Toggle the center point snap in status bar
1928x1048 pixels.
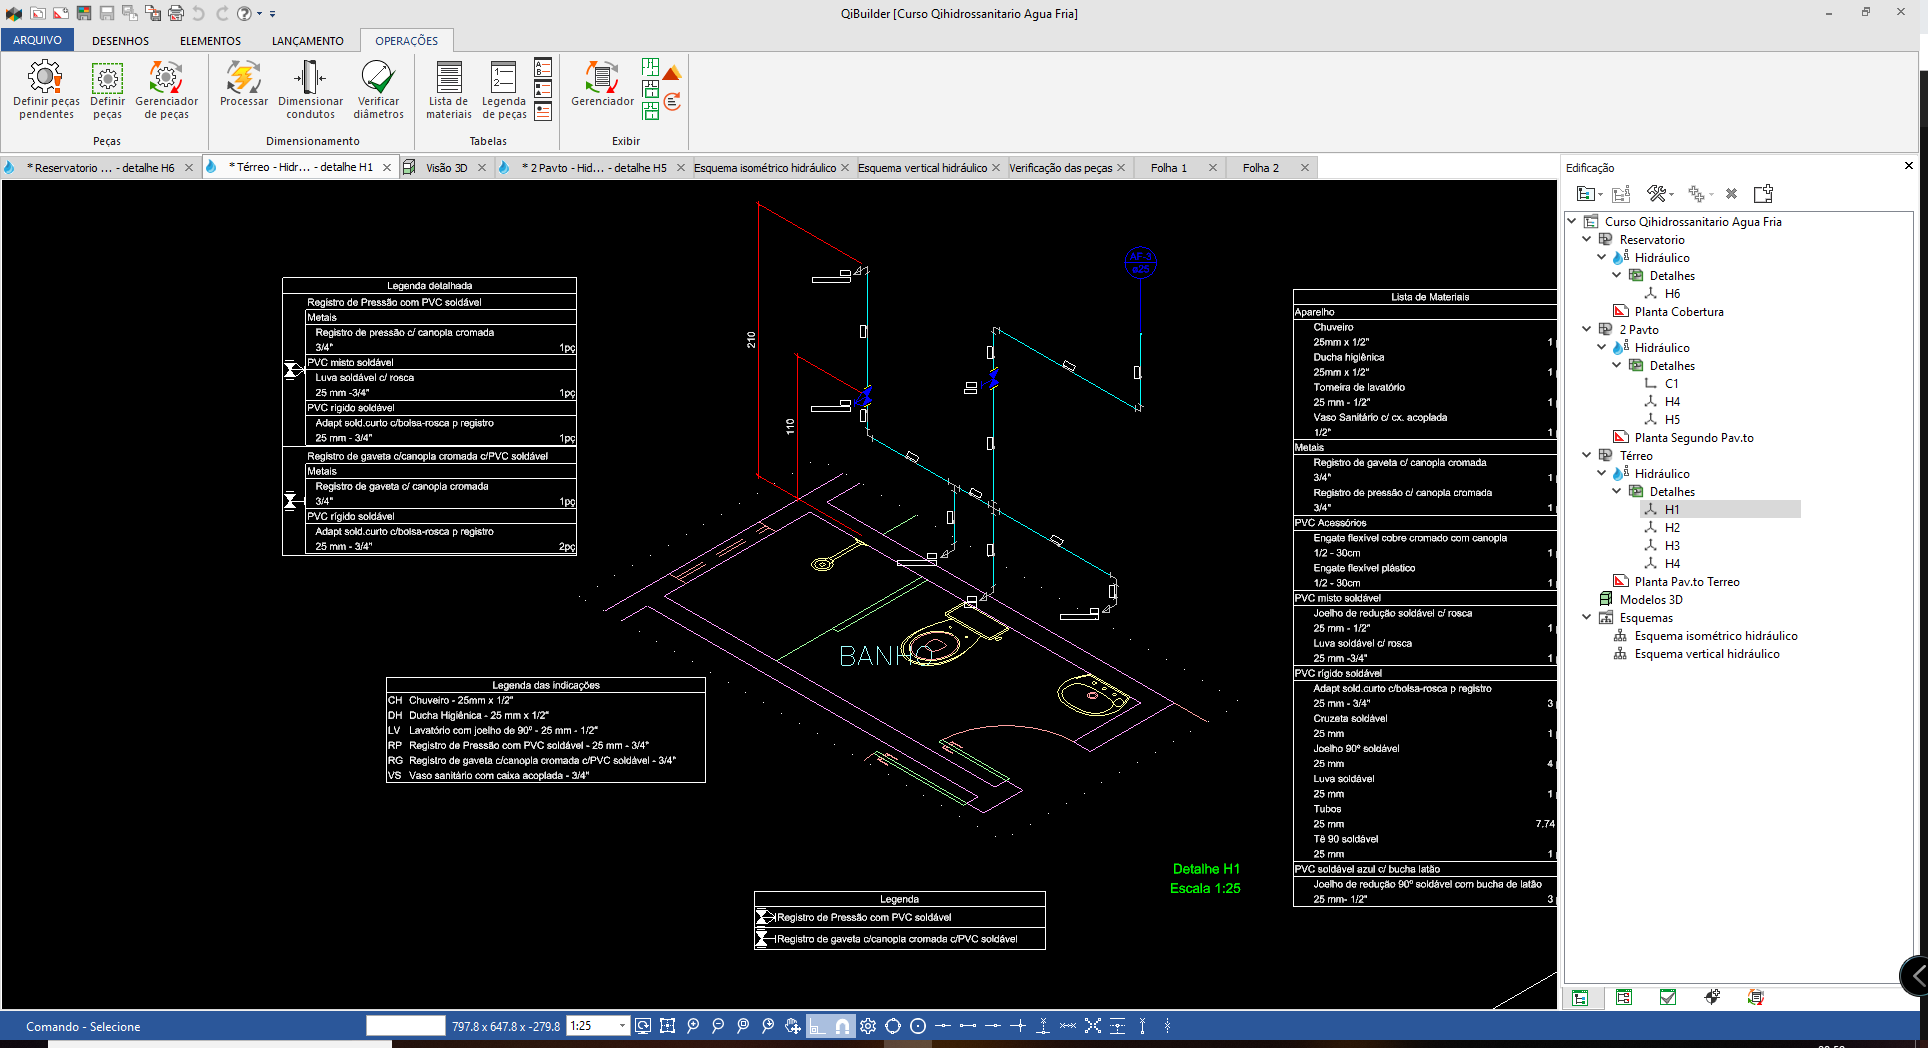(918, 1025)
